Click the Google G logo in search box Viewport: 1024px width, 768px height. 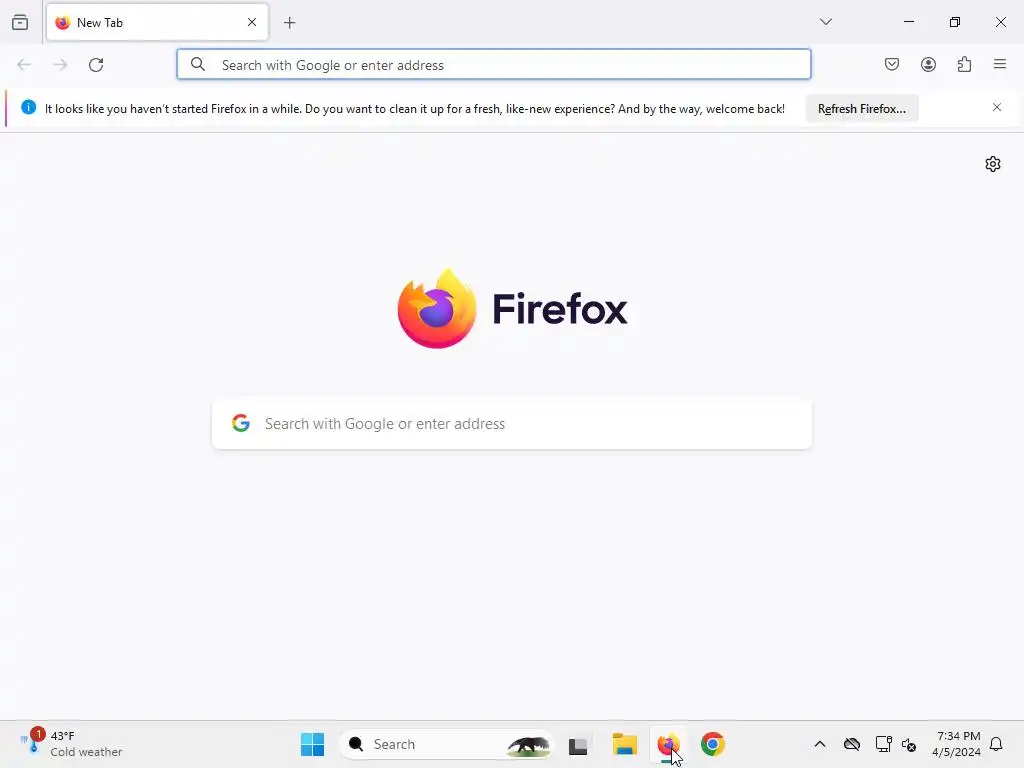coord(241,423)
